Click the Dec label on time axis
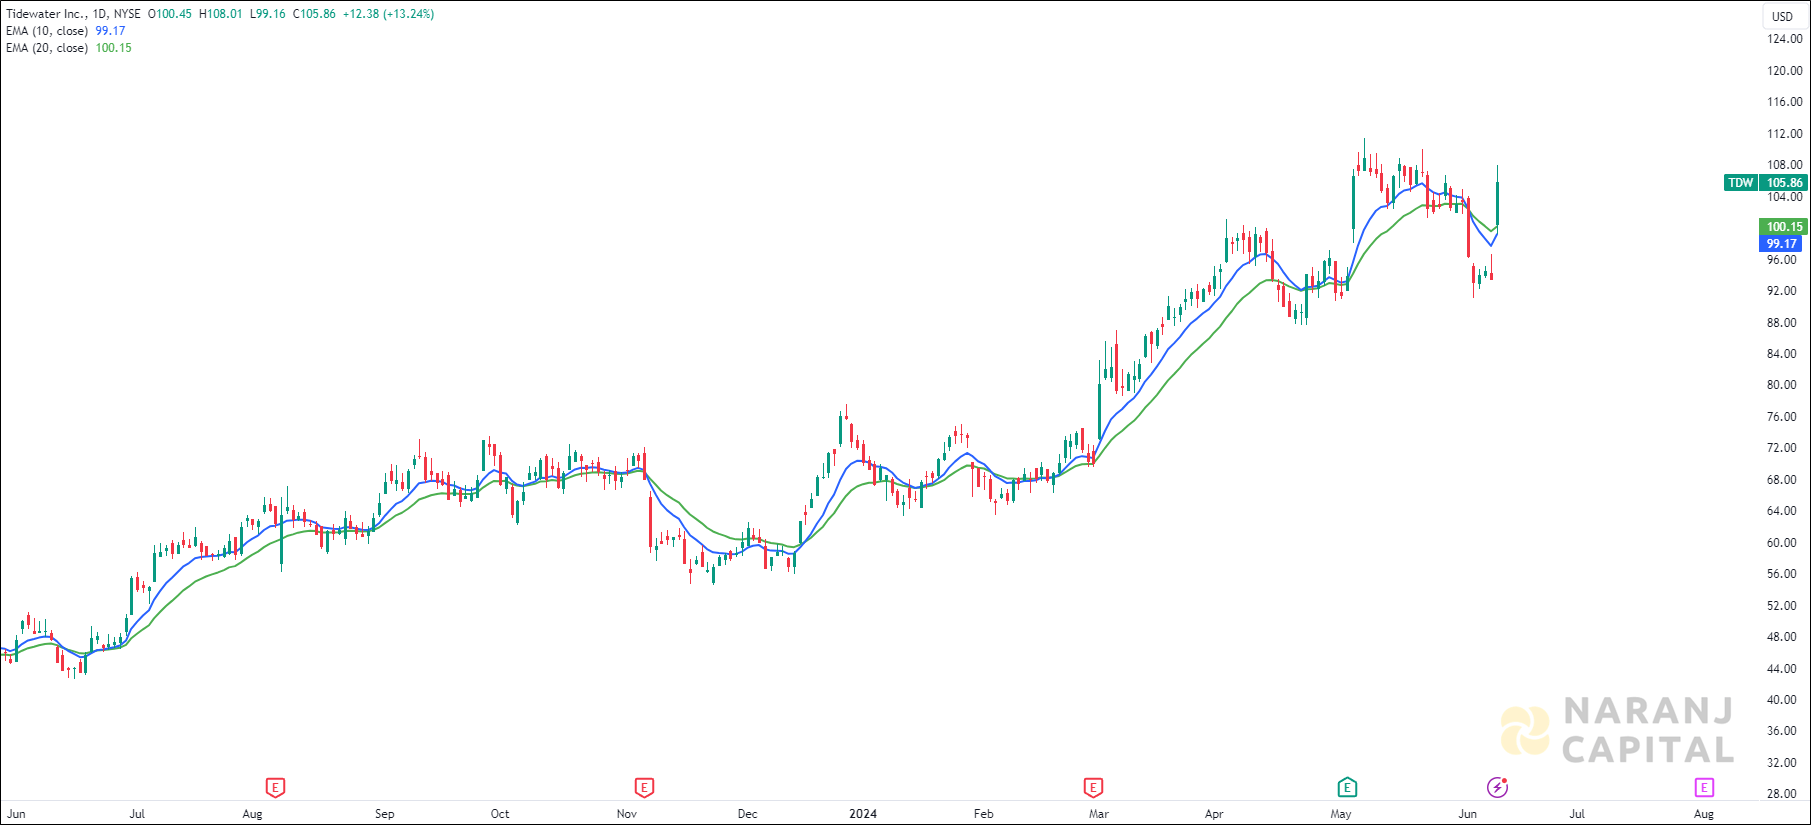 tap(748, 814)
